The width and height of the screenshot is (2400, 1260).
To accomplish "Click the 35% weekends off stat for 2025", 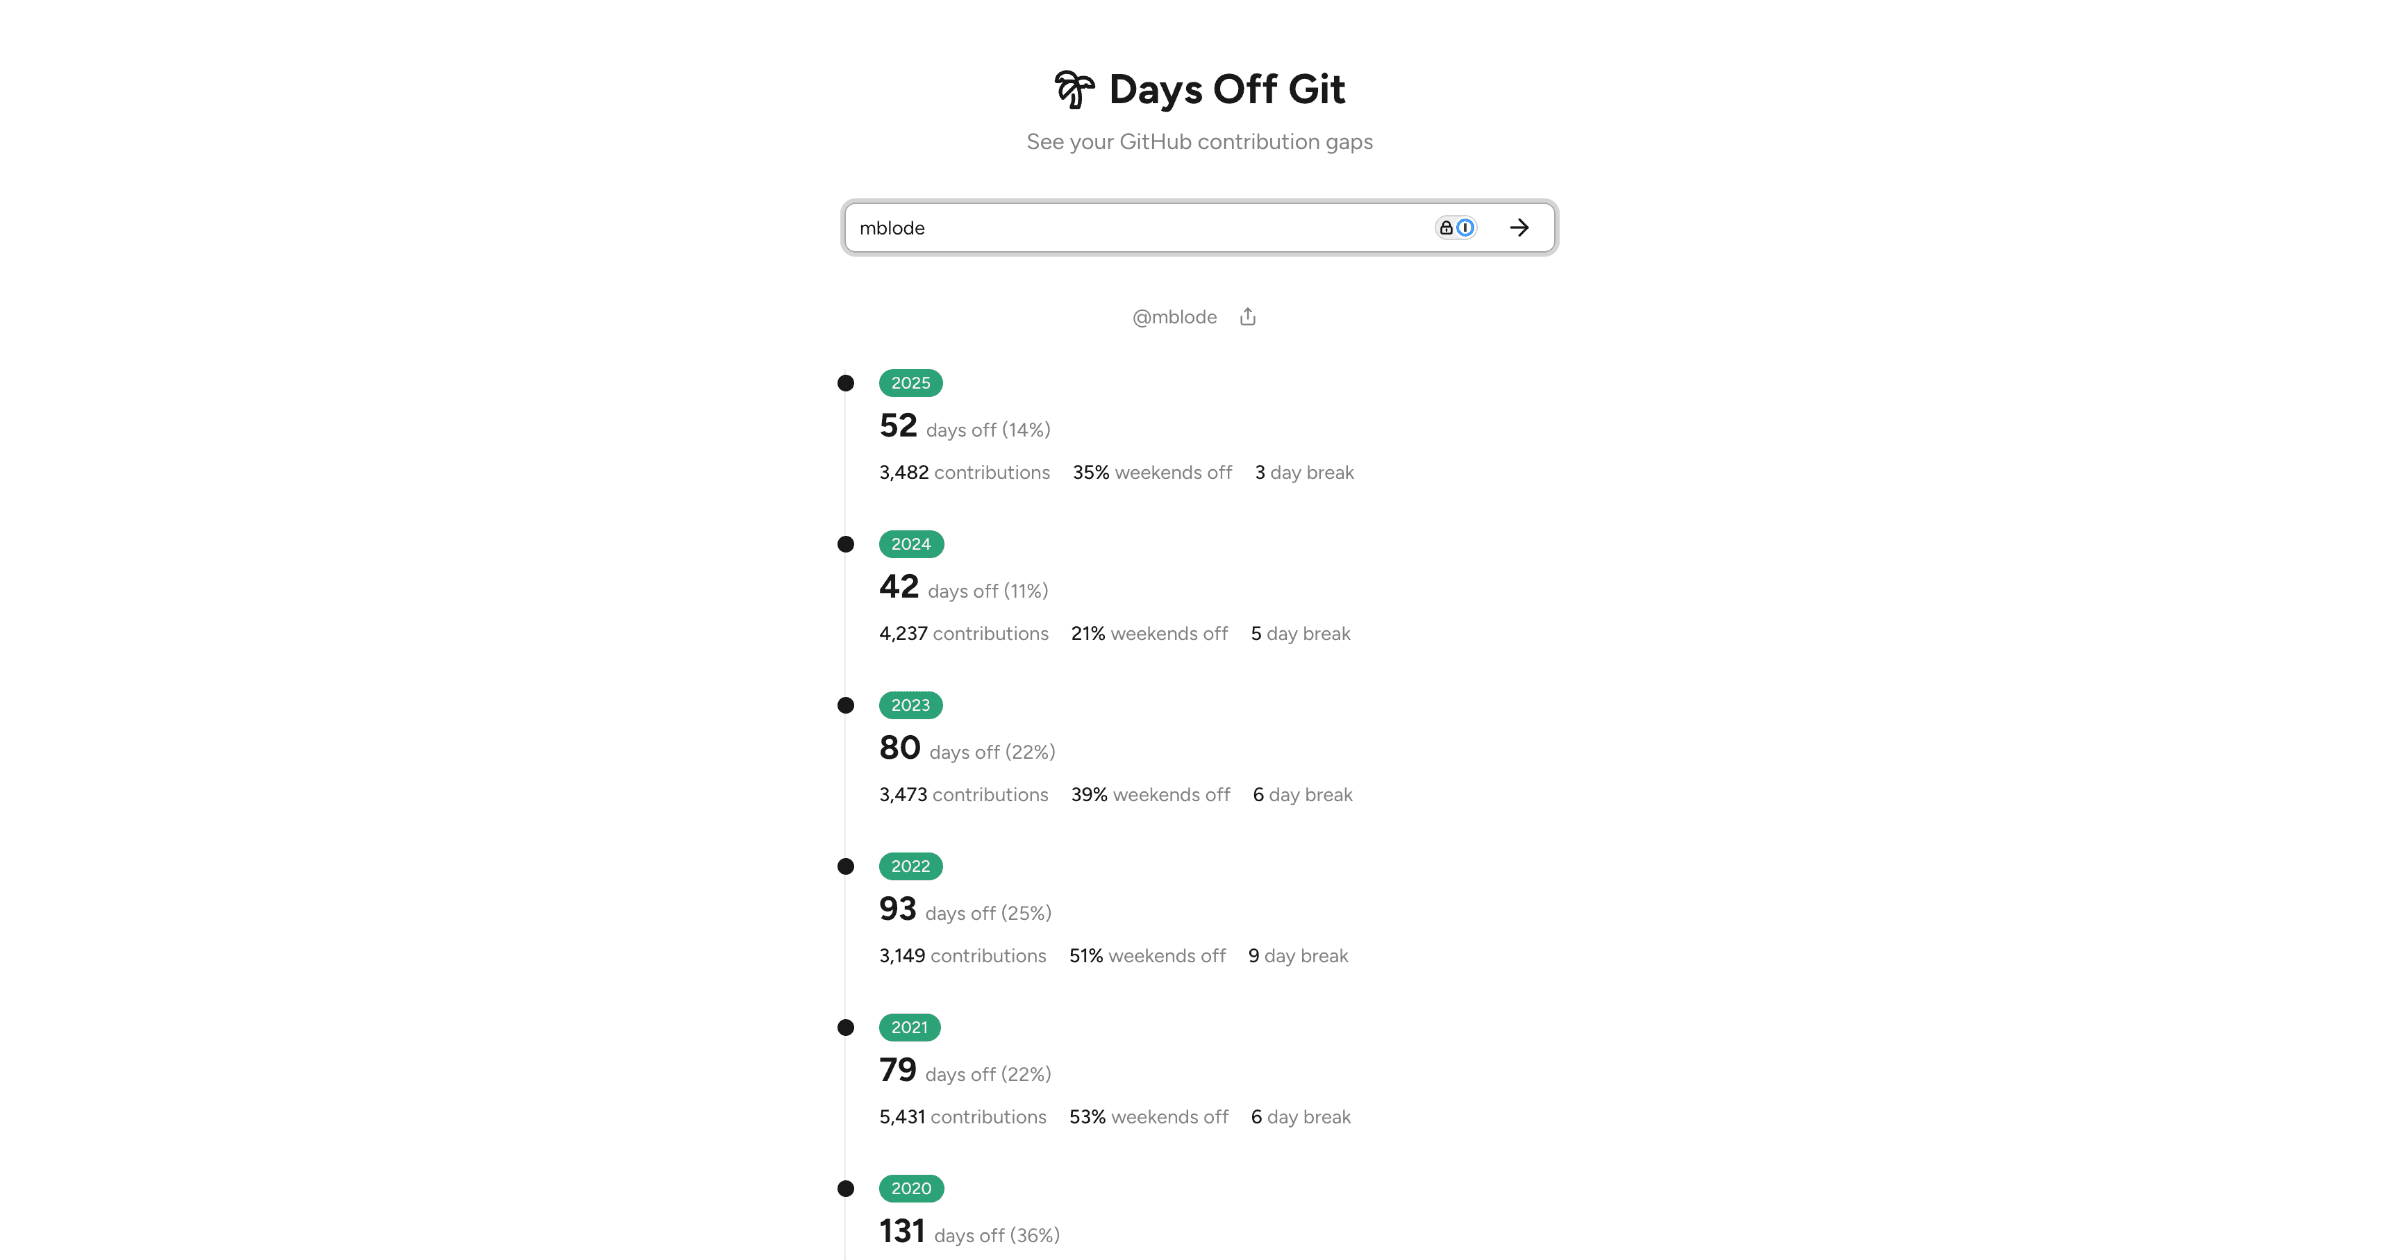I will point(1152,472).
